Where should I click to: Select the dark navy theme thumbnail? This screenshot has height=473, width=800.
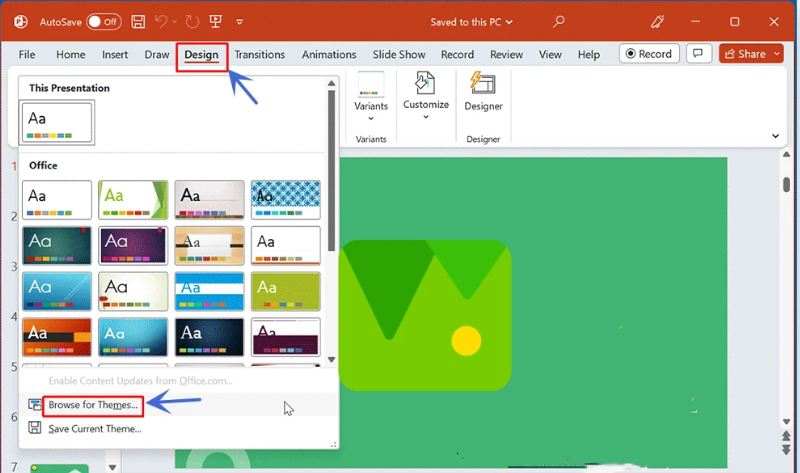click(209, 337)
